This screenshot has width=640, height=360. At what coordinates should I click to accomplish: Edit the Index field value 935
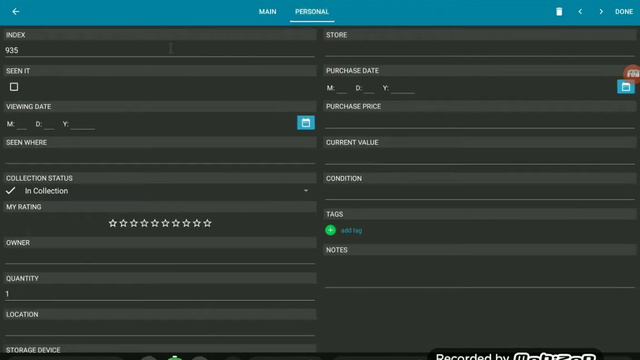[x=159, y=50]
